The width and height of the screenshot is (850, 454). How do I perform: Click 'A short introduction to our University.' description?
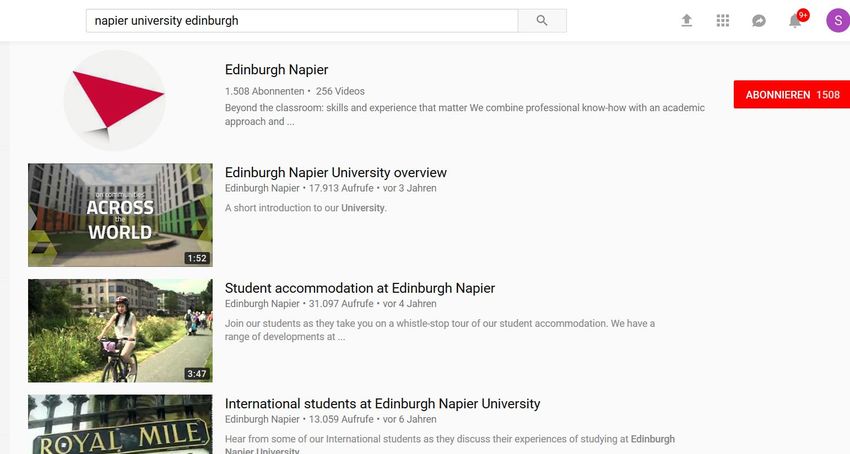click(306, 208)
